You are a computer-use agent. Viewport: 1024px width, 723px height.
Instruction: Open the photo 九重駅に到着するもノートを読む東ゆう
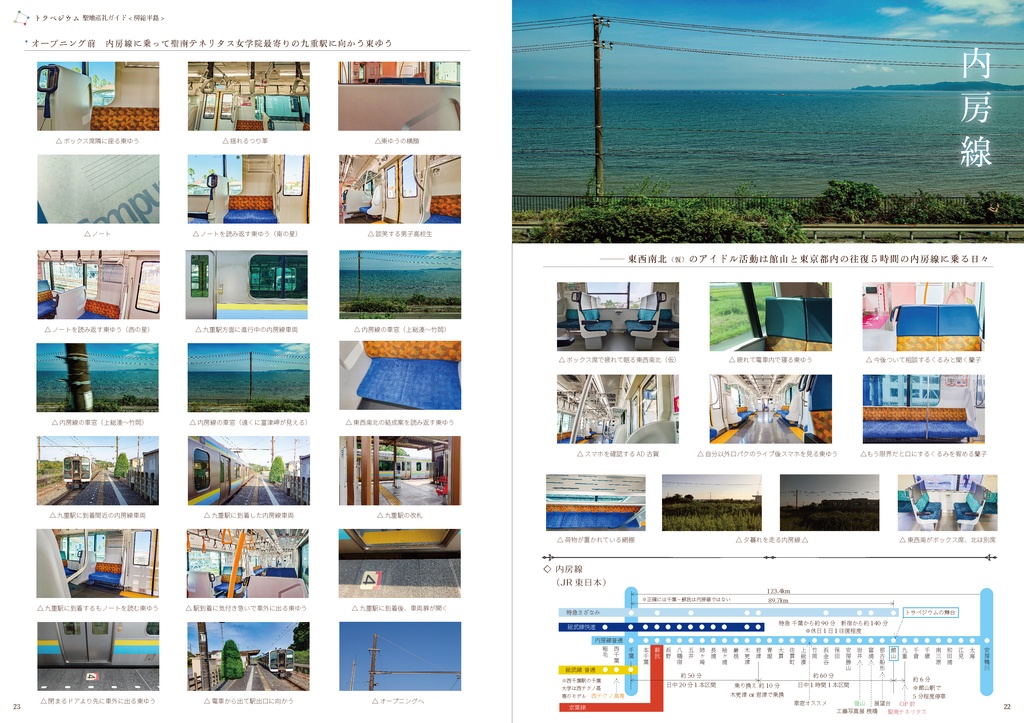97,563
